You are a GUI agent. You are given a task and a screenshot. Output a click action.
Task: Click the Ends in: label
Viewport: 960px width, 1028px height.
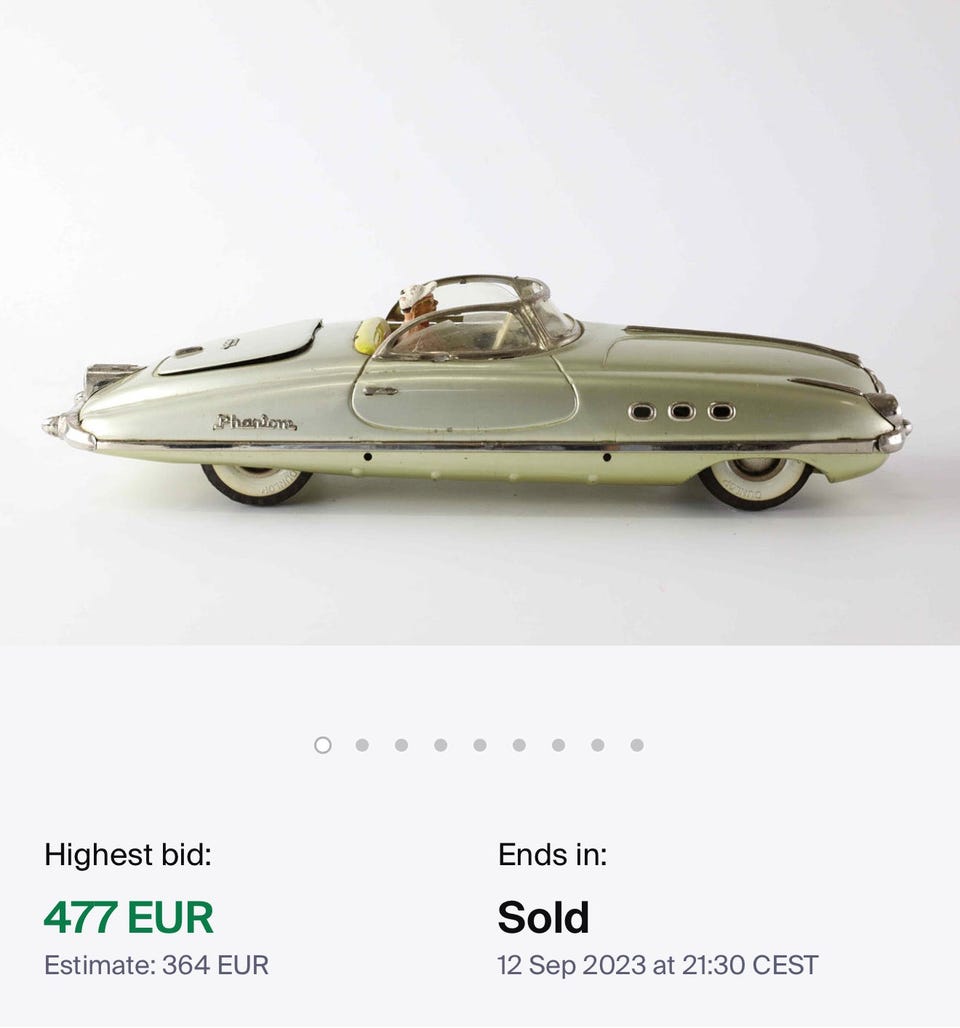552,855
